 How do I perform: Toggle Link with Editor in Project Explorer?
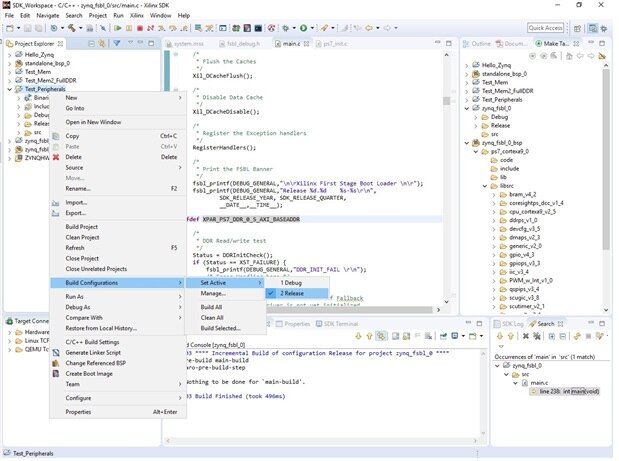pyautogui.click(x=101, y=43)
